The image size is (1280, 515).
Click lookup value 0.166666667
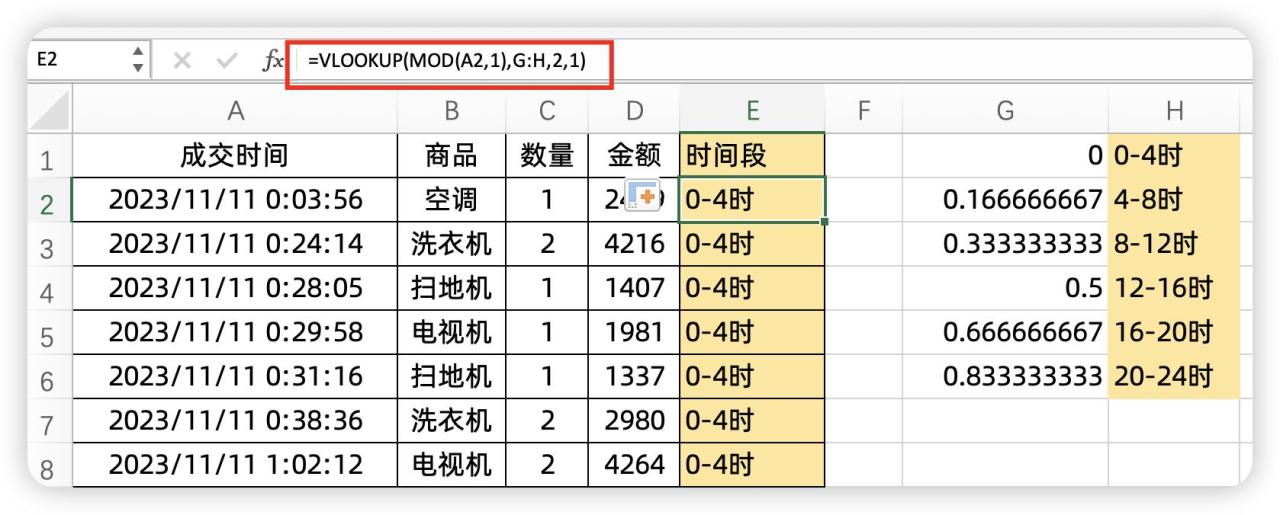click(1005, 200)
